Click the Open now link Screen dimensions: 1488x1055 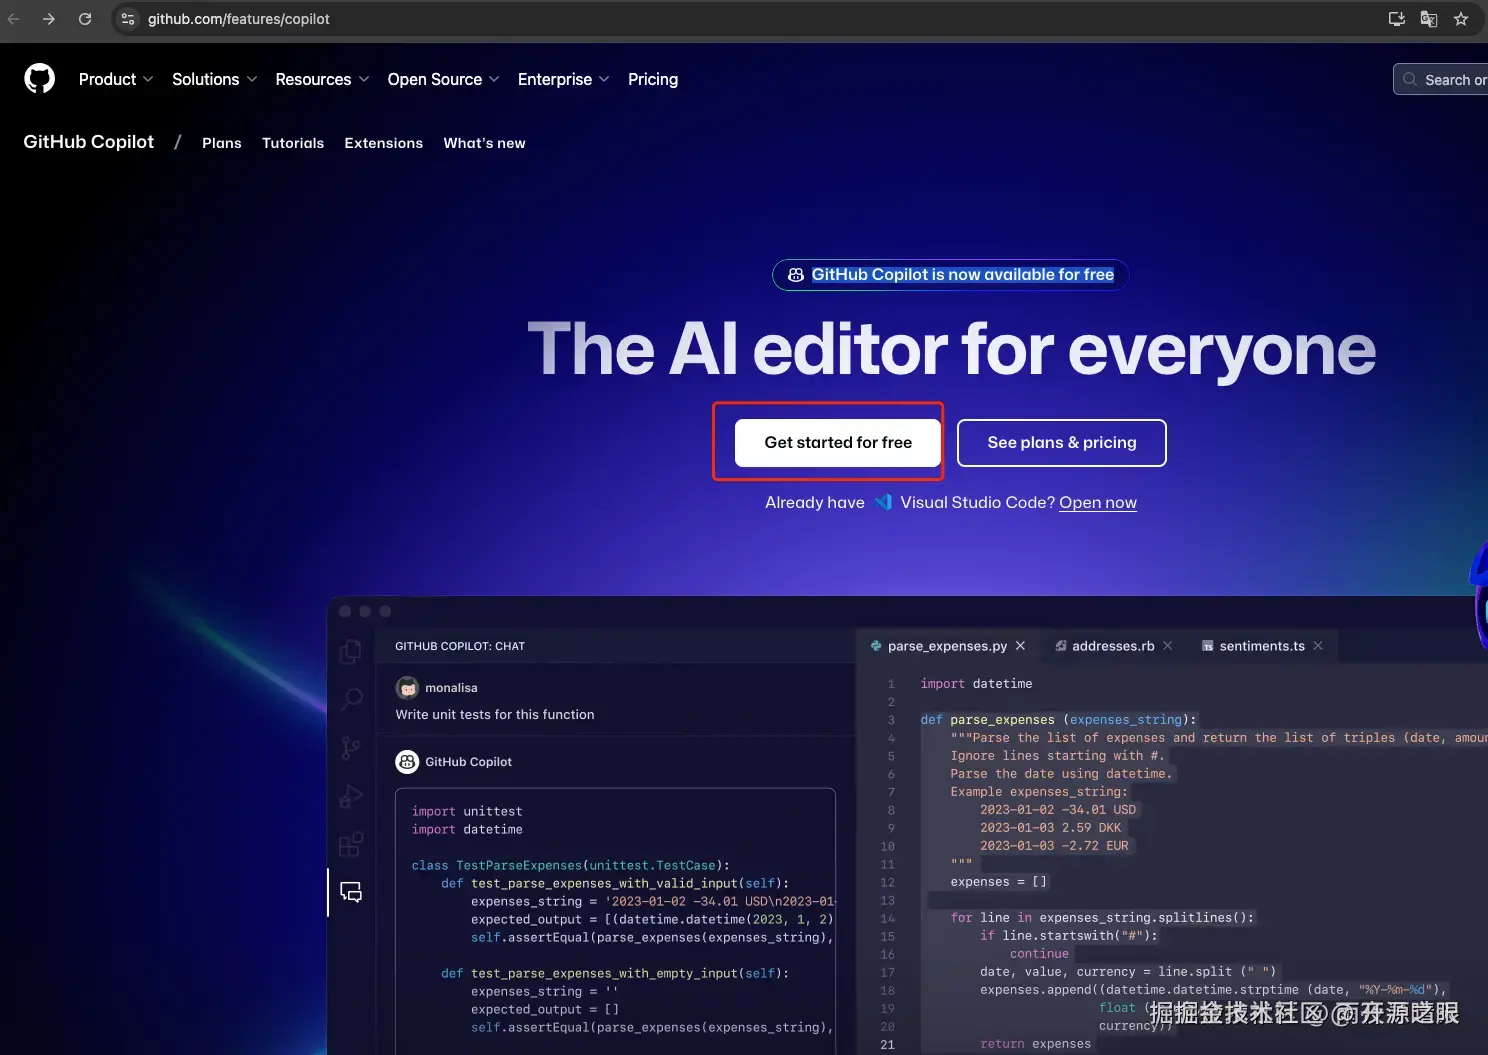pos(1098,502)
